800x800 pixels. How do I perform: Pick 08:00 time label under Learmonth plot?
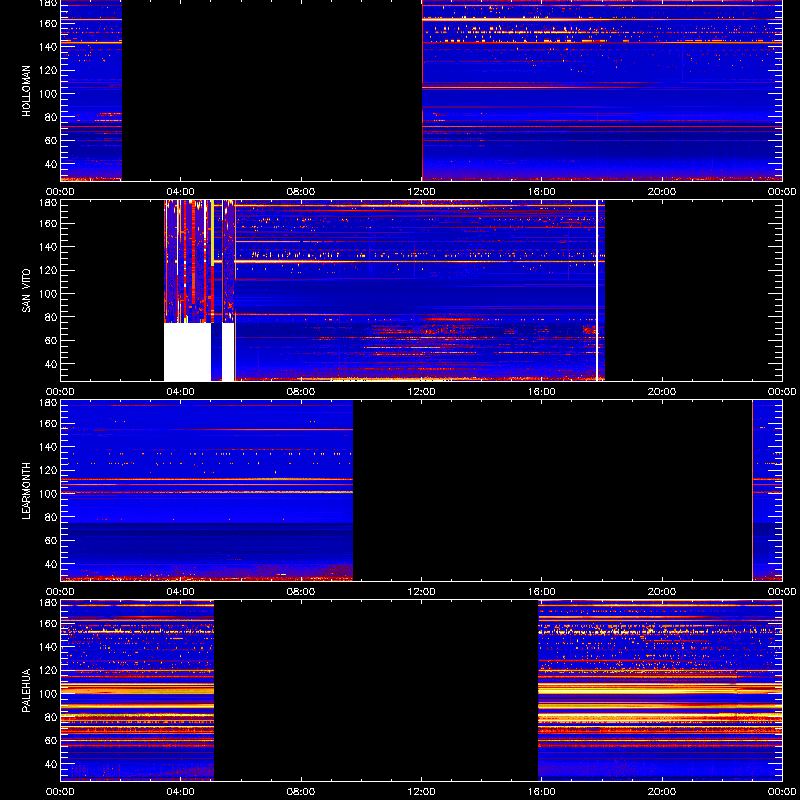point(301,592)
